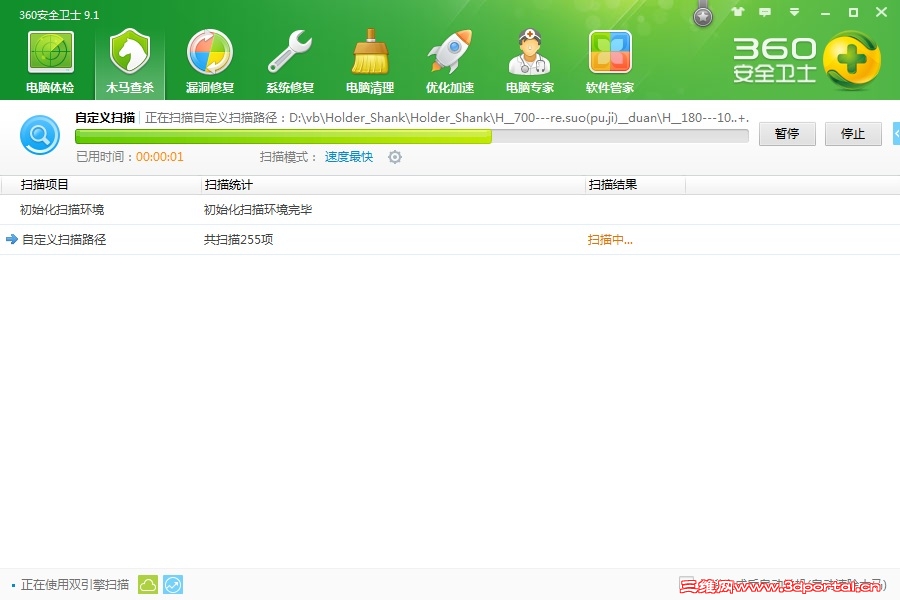Open the 电脑清理 cleanup broom module
900x600 pixels.
370,62
